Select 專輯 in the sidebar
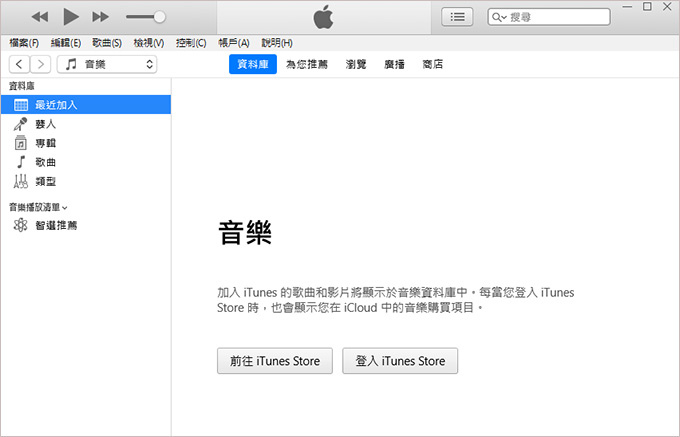 (x=86, y=143)
